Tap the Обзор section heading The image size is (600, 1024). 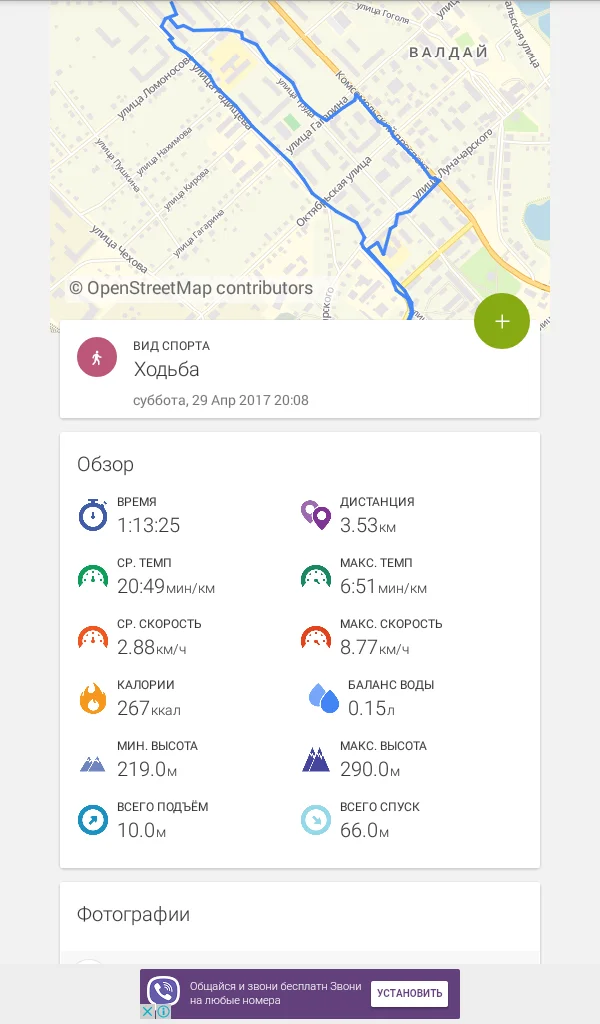pos(105,464)
